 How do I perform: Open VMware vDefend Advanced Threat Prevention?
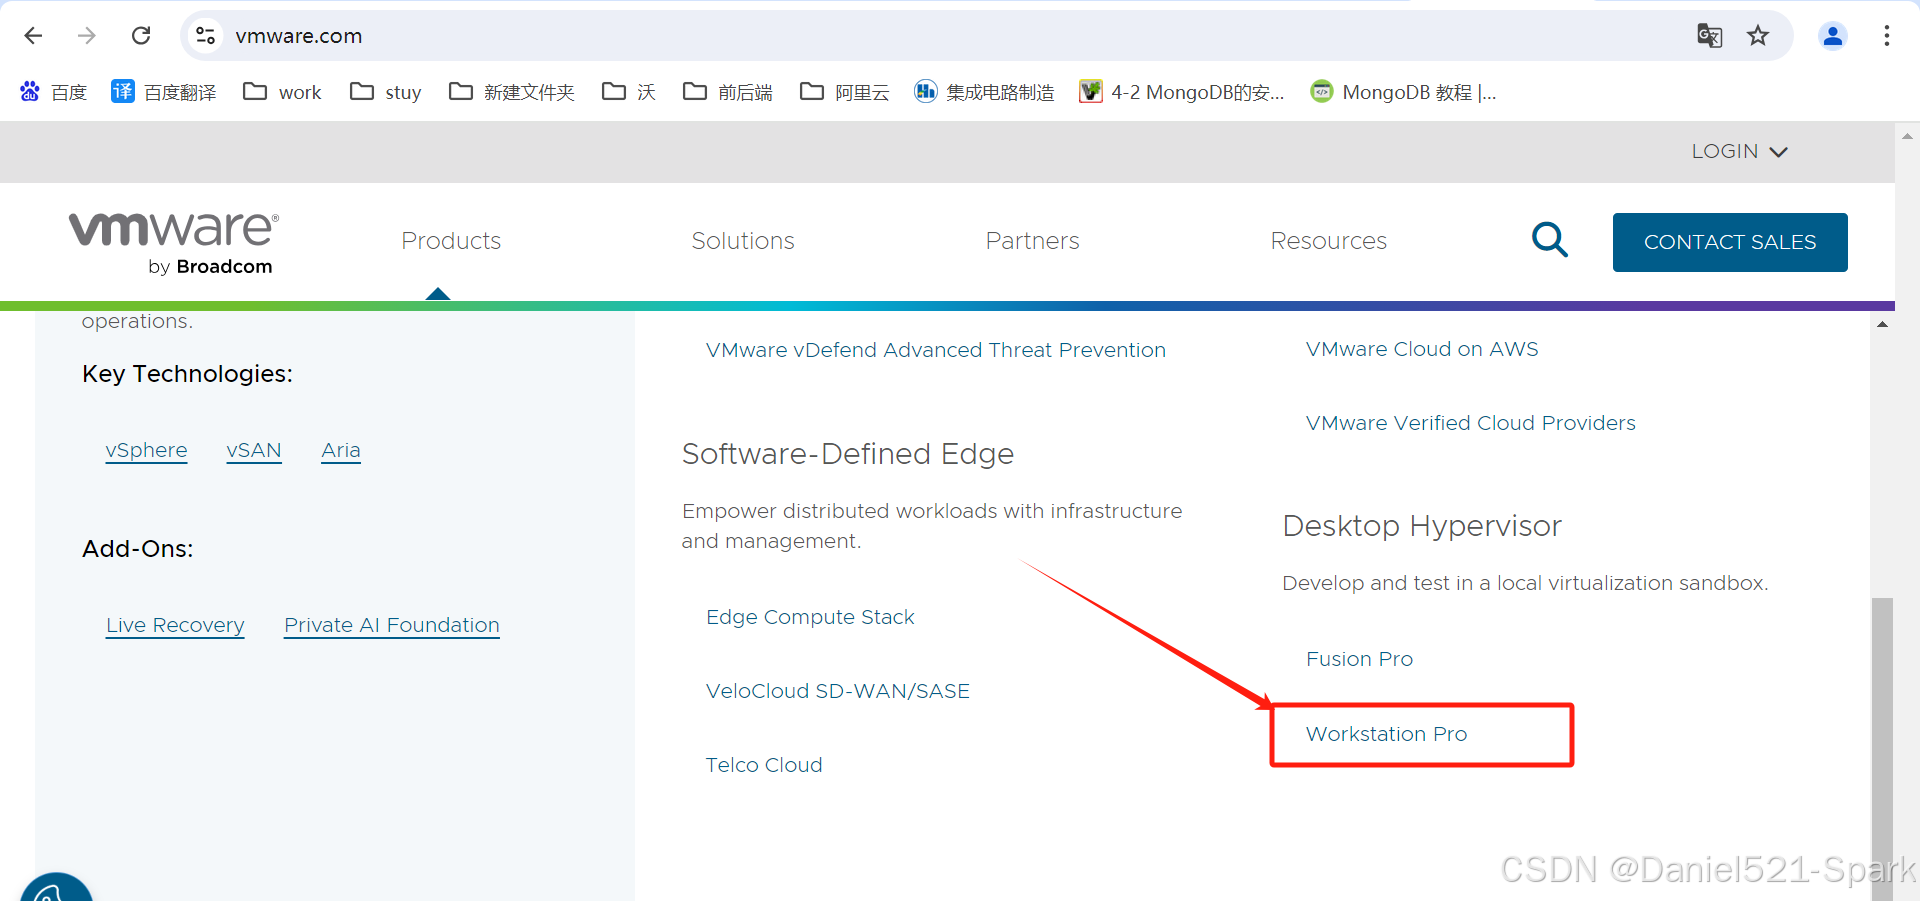click(x=936, y=350)
